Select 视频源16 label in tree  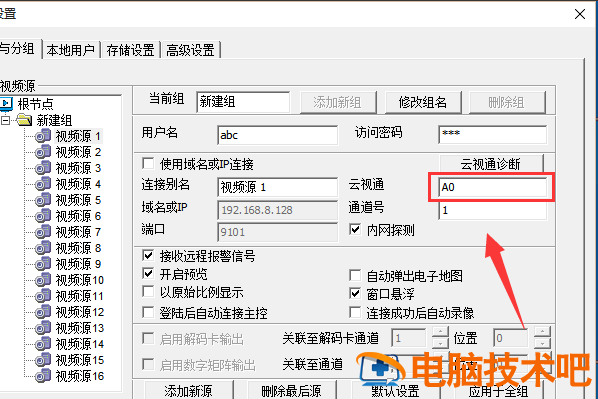pyautogui.click(x=80, y=376)
